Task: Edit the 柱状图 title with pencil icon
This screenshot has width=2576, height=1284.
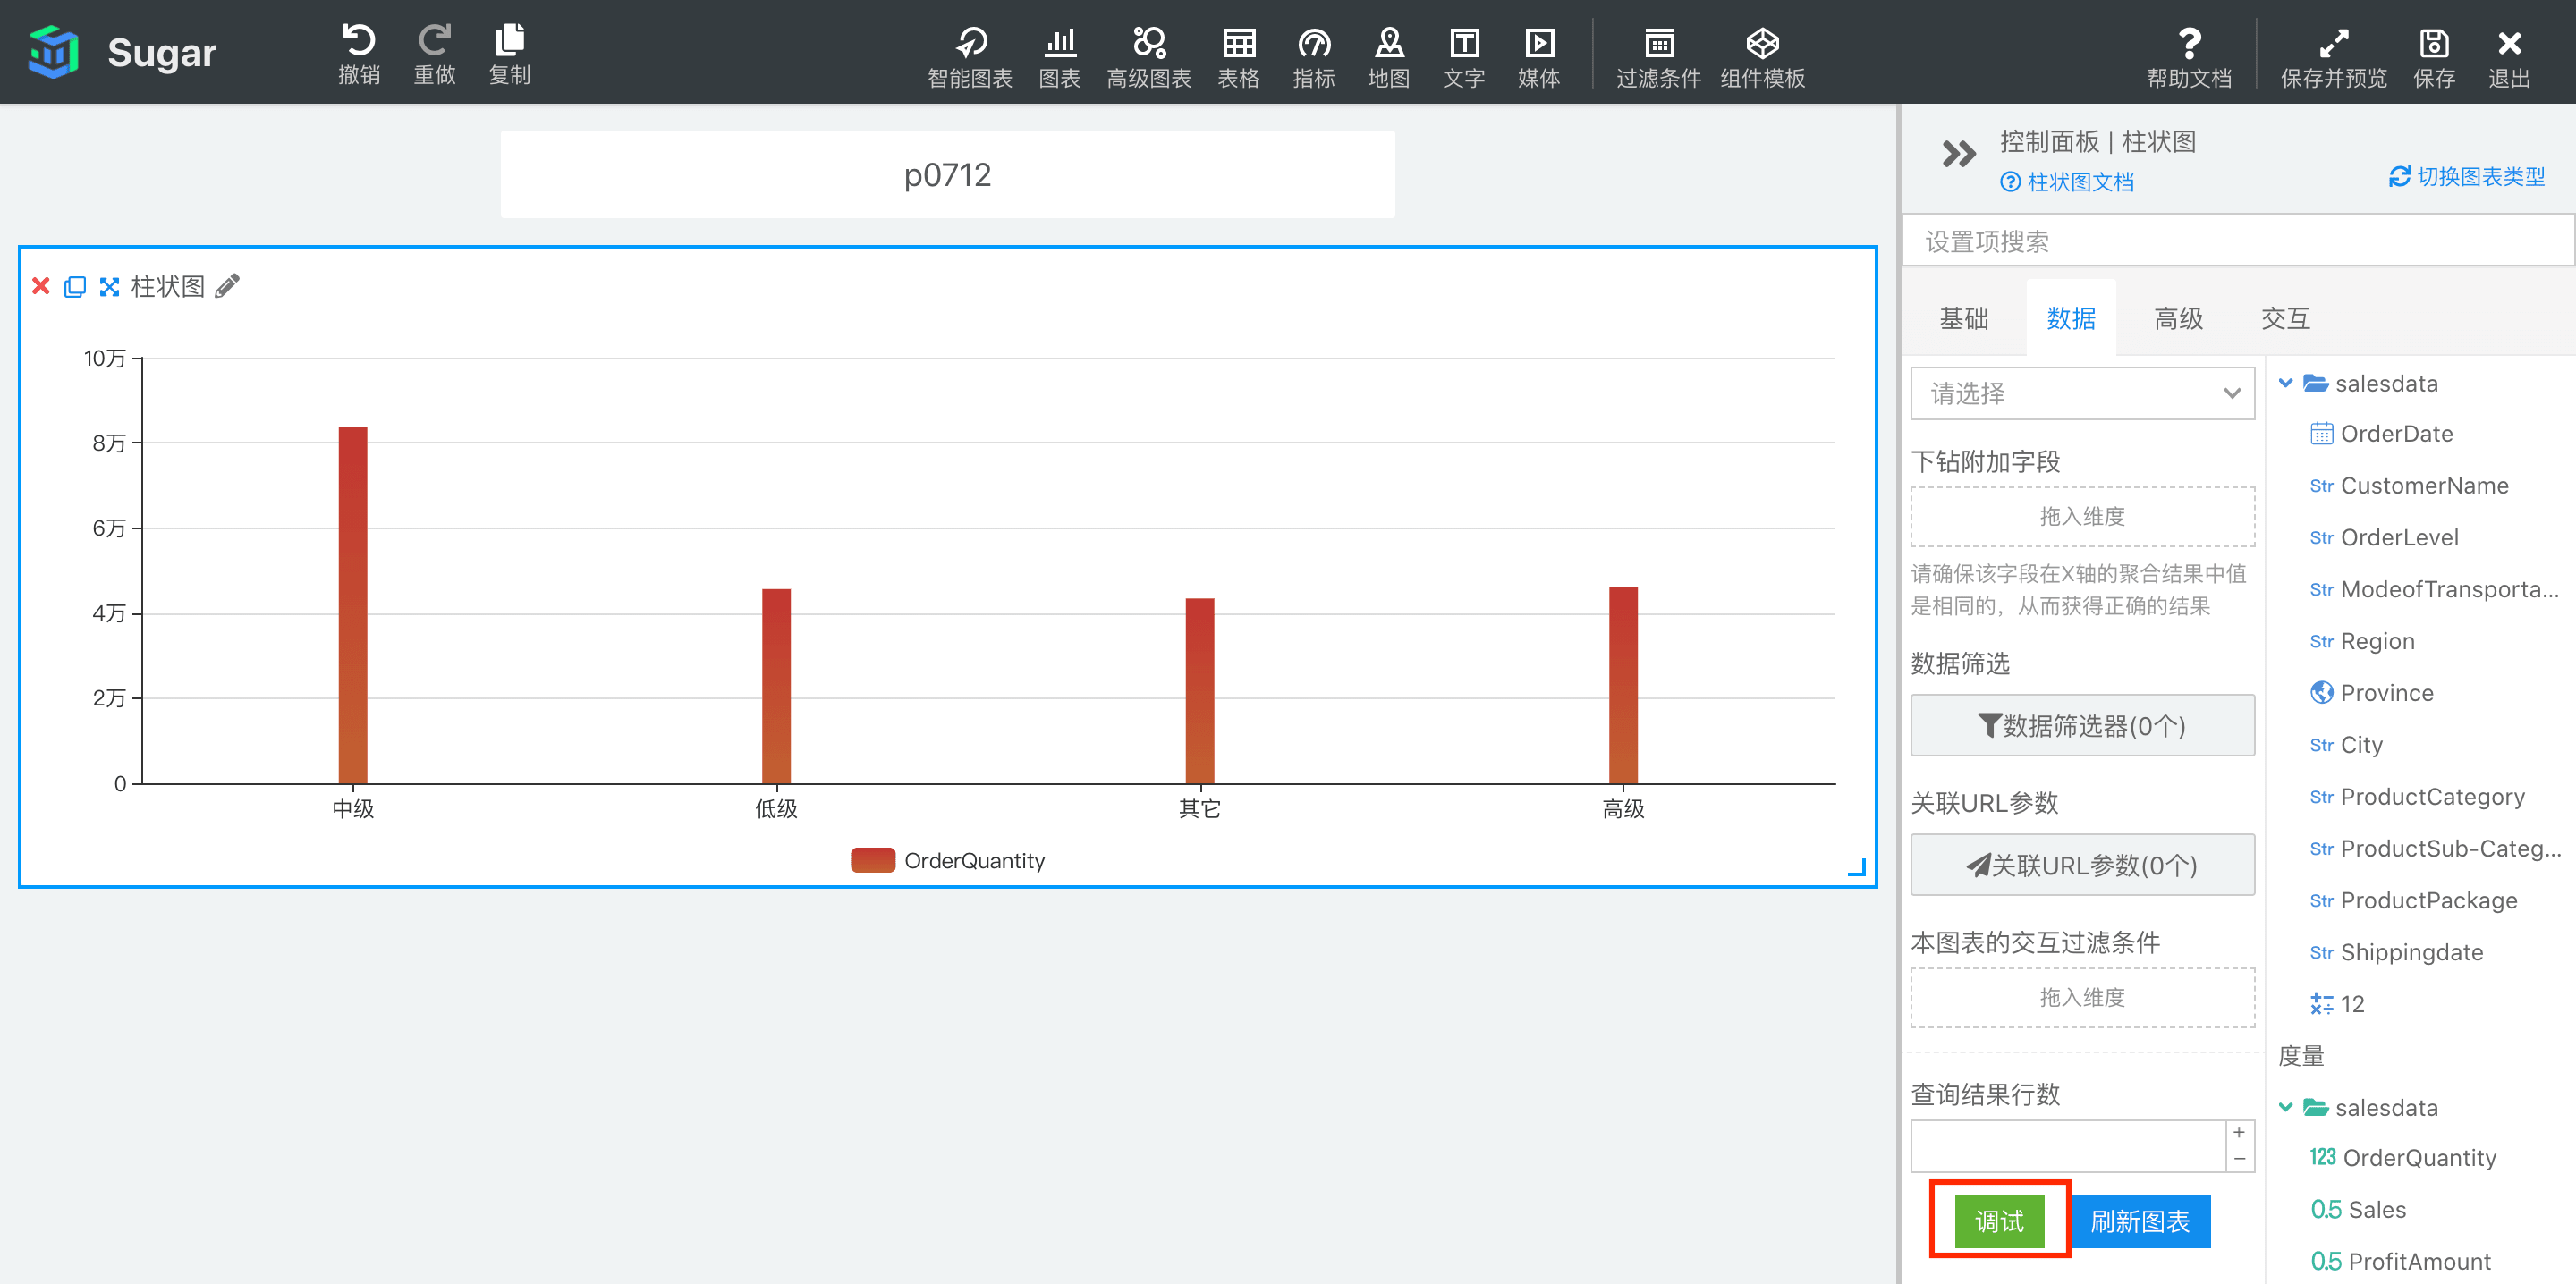Action: 228,286
